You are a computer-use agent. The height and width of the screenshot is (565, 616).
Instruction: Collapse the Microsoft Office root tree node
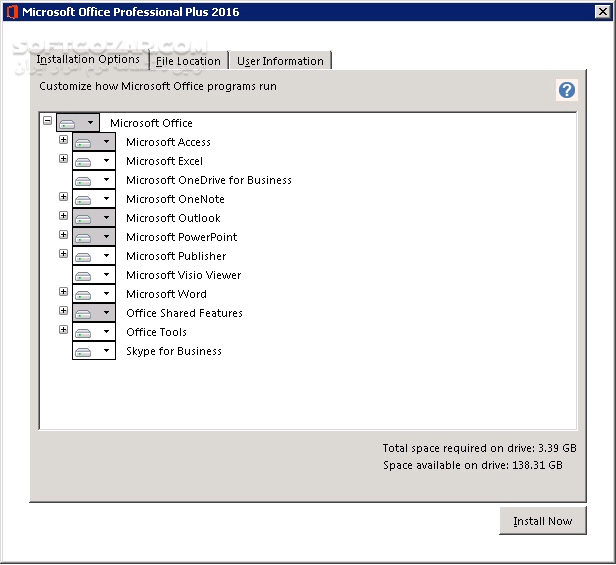(x=48, y=121)
